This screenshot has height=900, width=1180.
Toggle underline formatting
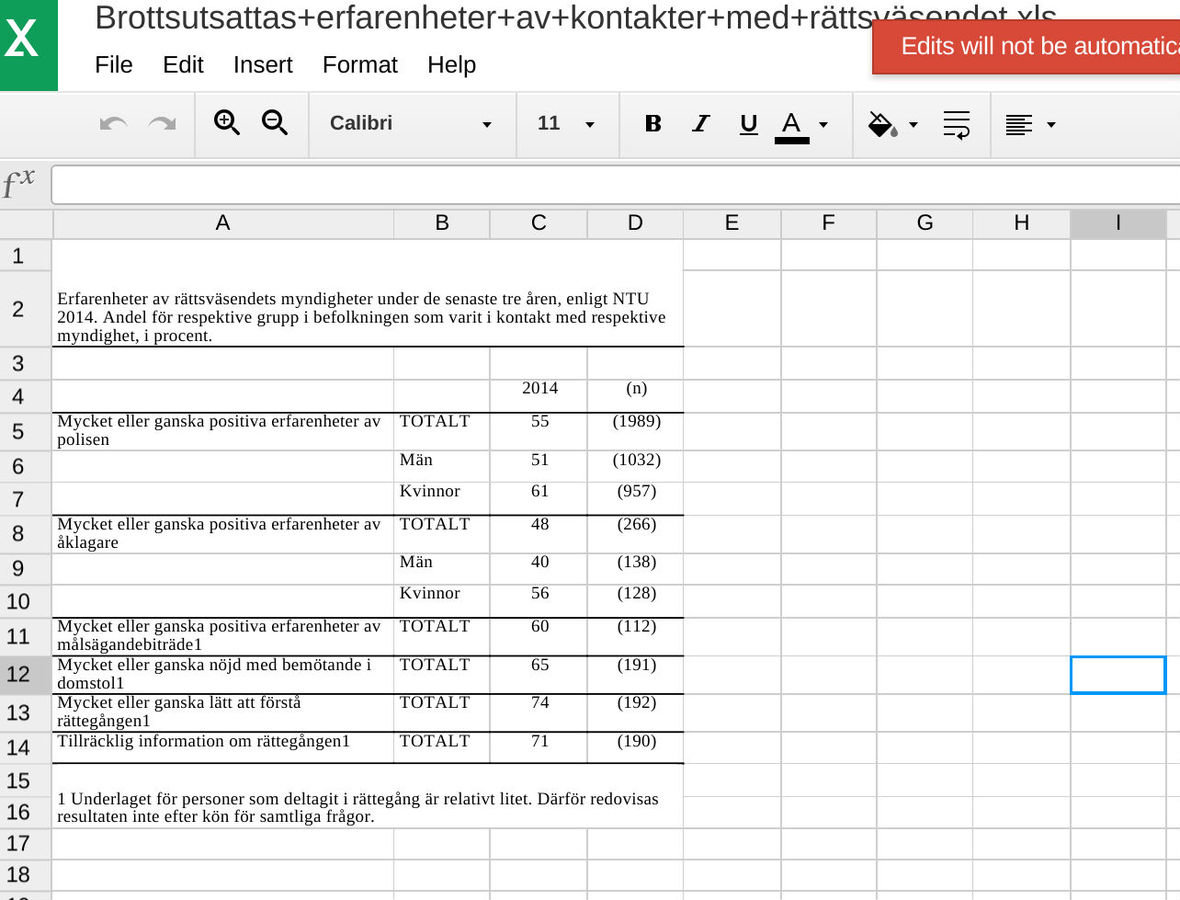748,124
